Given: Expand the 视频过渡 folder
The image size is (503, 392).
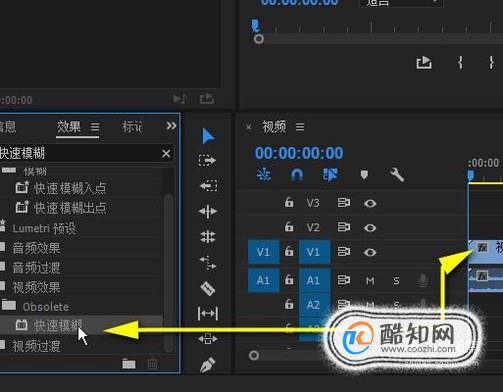Looking at the screenshot, I should pyautogui.click(x=36, y=346).
